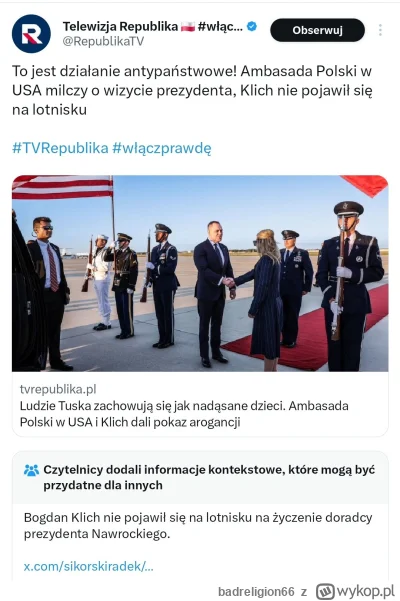Click the Polish flag emoji in the name

(188, 26)
